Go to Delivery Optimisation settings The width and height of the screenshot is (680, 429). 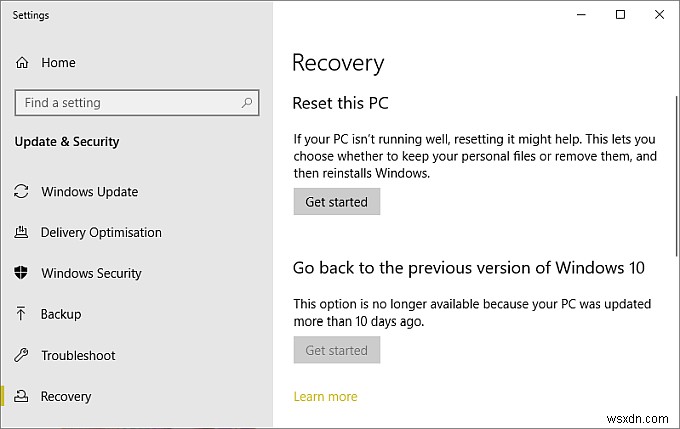(101, 233)
